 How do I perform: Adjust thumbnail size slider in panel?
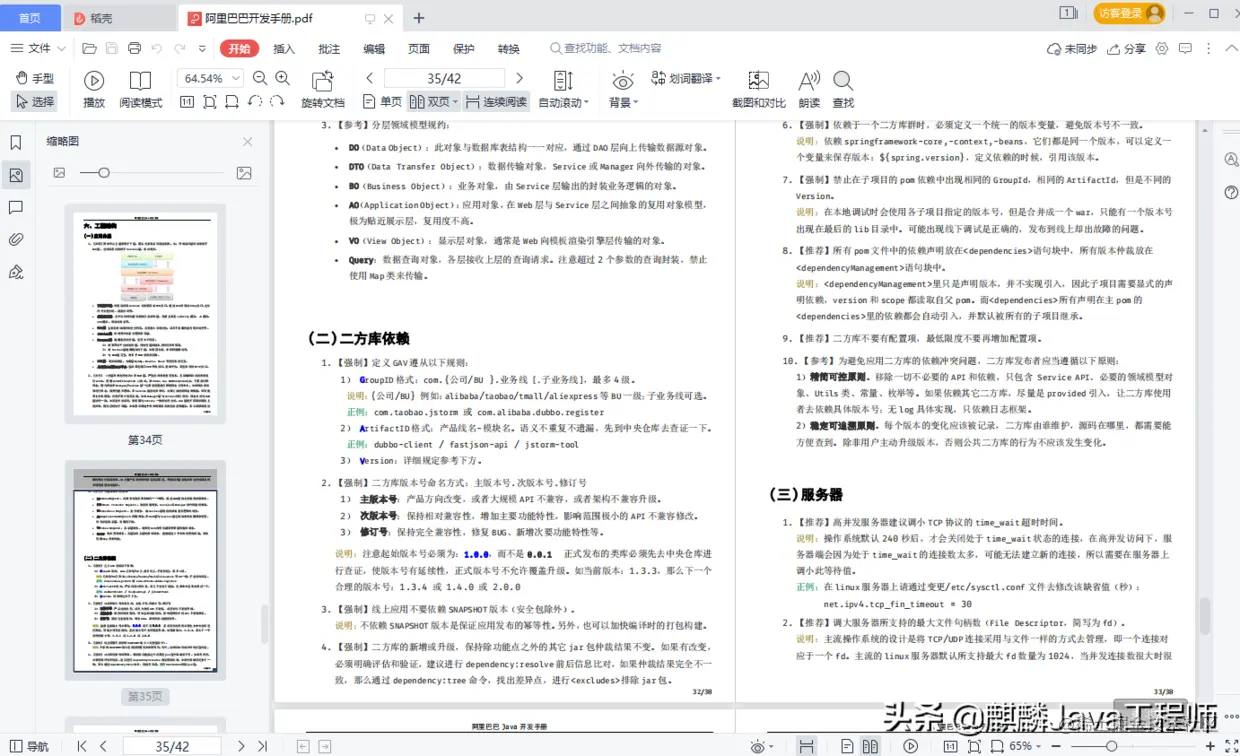[102, 173]
